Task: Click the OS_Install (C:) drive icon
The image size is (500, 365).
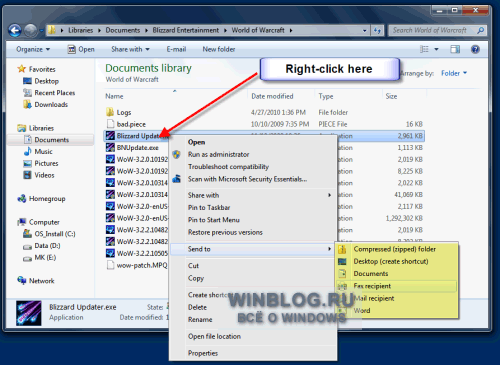Action: tap(27, 234)
